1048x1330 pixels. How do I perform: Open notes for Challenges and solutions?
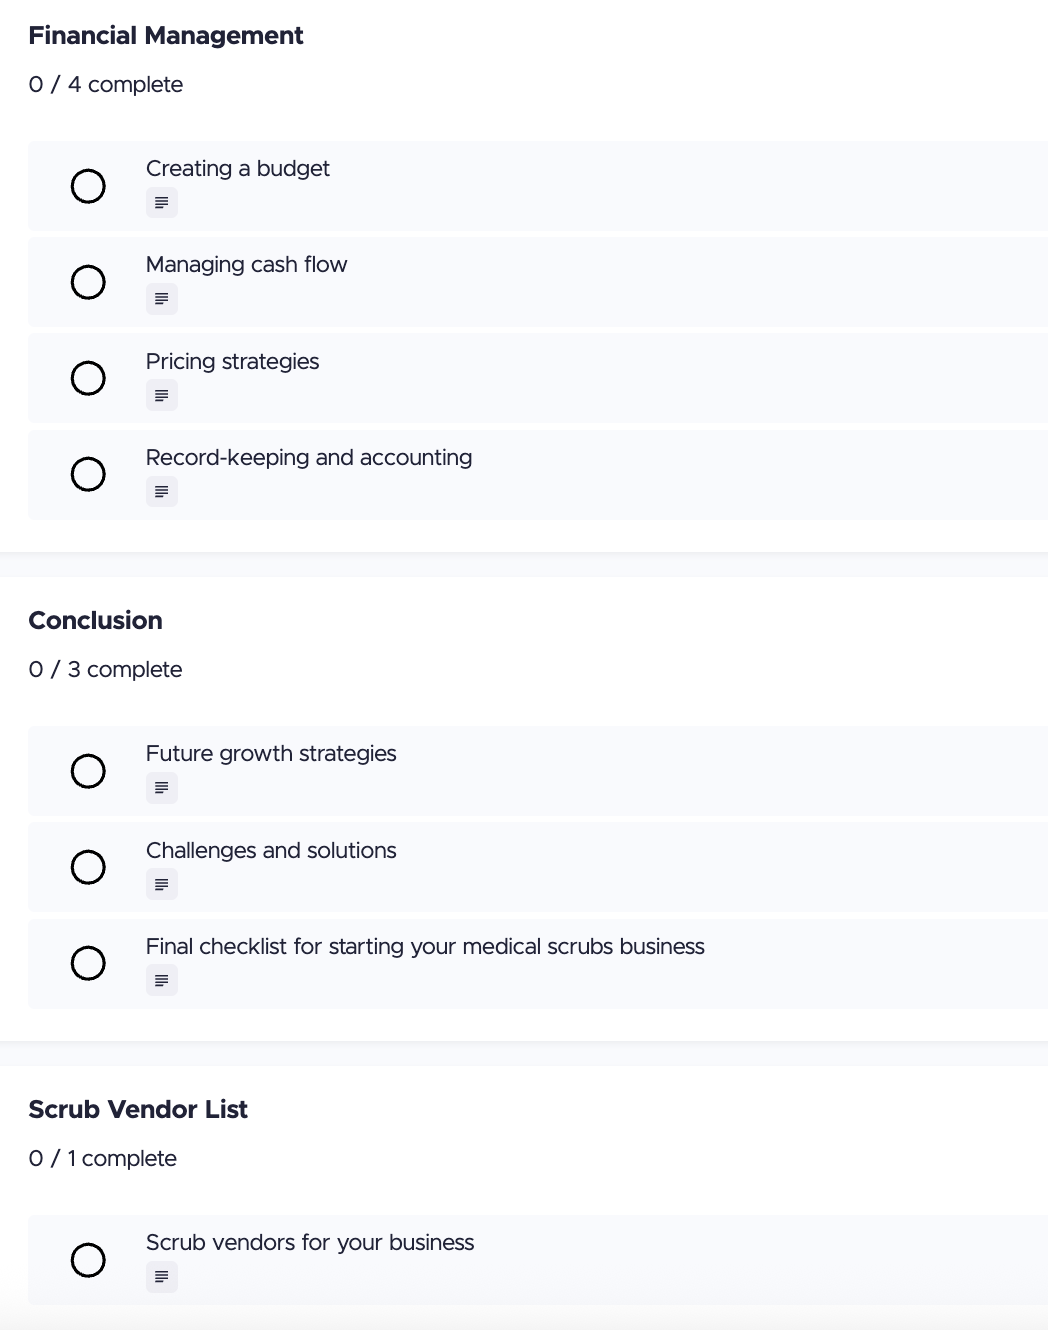(161, 883)
